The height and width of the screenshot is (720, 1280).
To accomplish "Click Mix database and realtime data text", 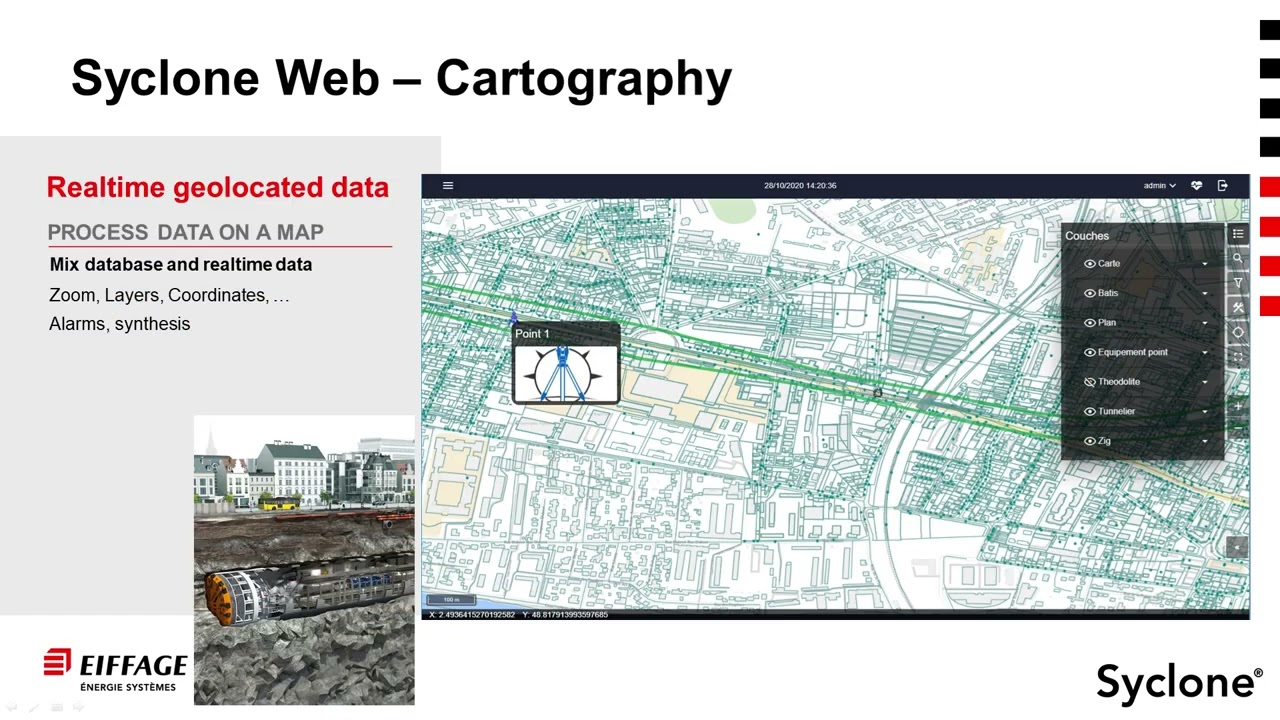I will (181, 265).
